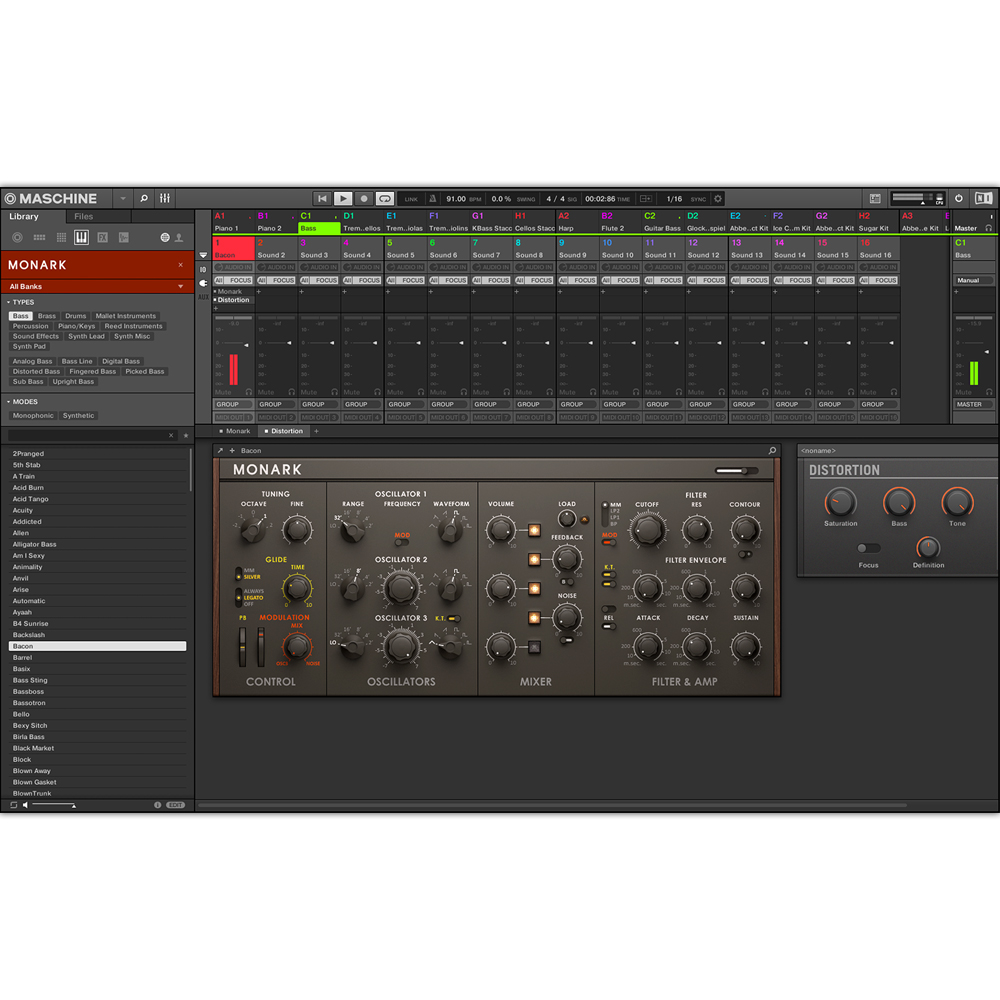The height and width of the screenshot is (1000, 1000).
Task: Toggle the metronome icon next to tempo
Action: point(433,199)
